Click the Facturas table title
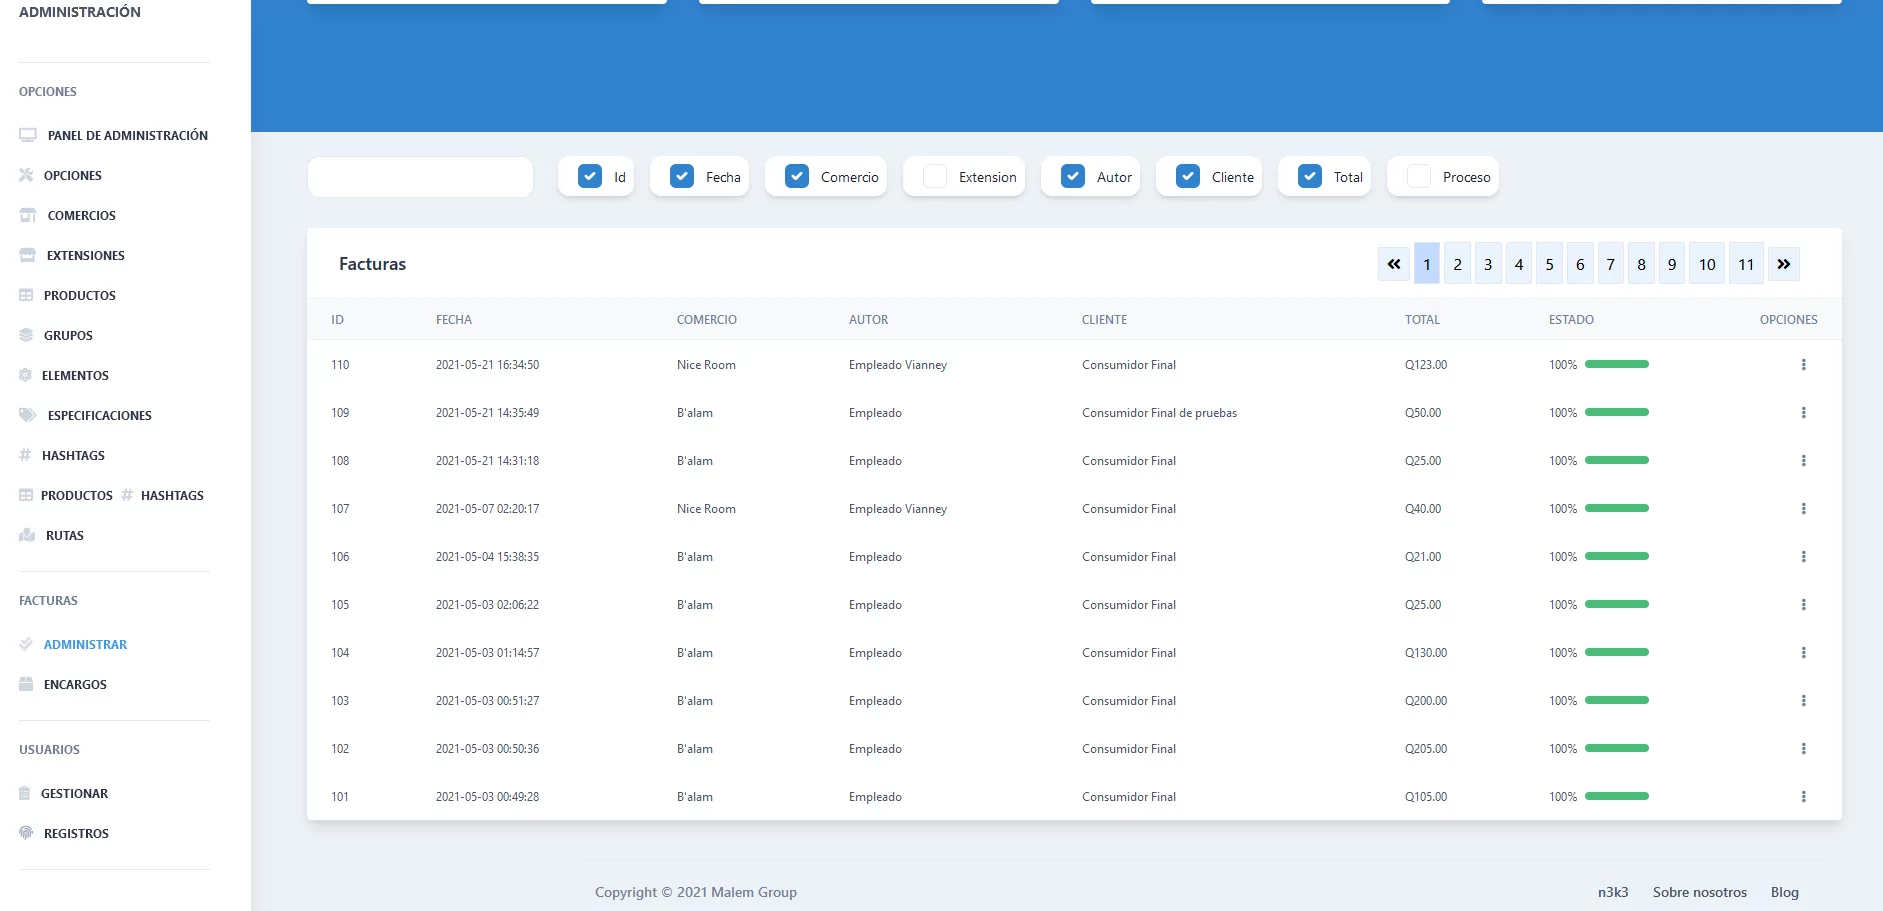Viewport: 1883px width, 911px height. point(372,264)
